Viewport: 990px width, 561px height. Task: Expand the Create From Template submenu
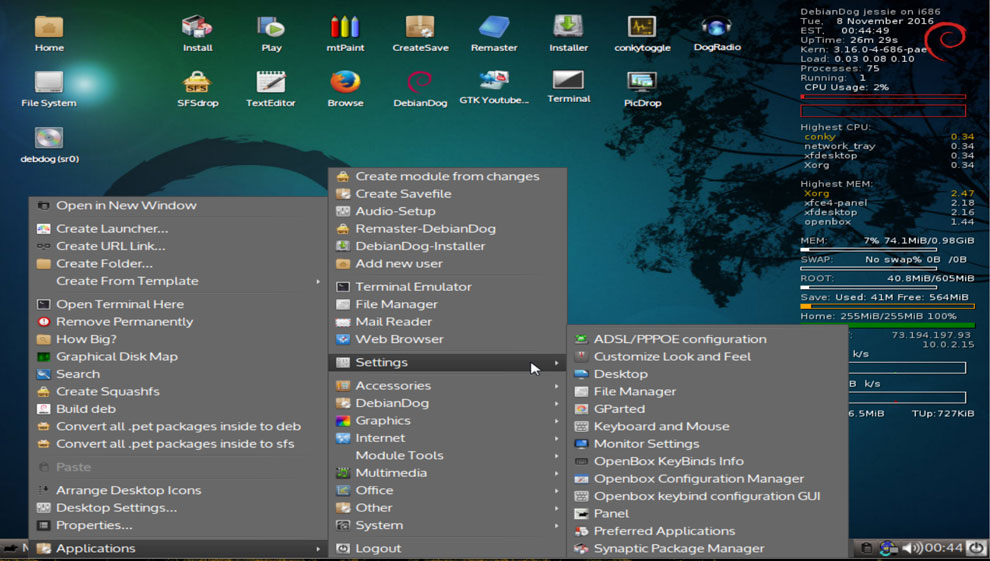point(178,281)
